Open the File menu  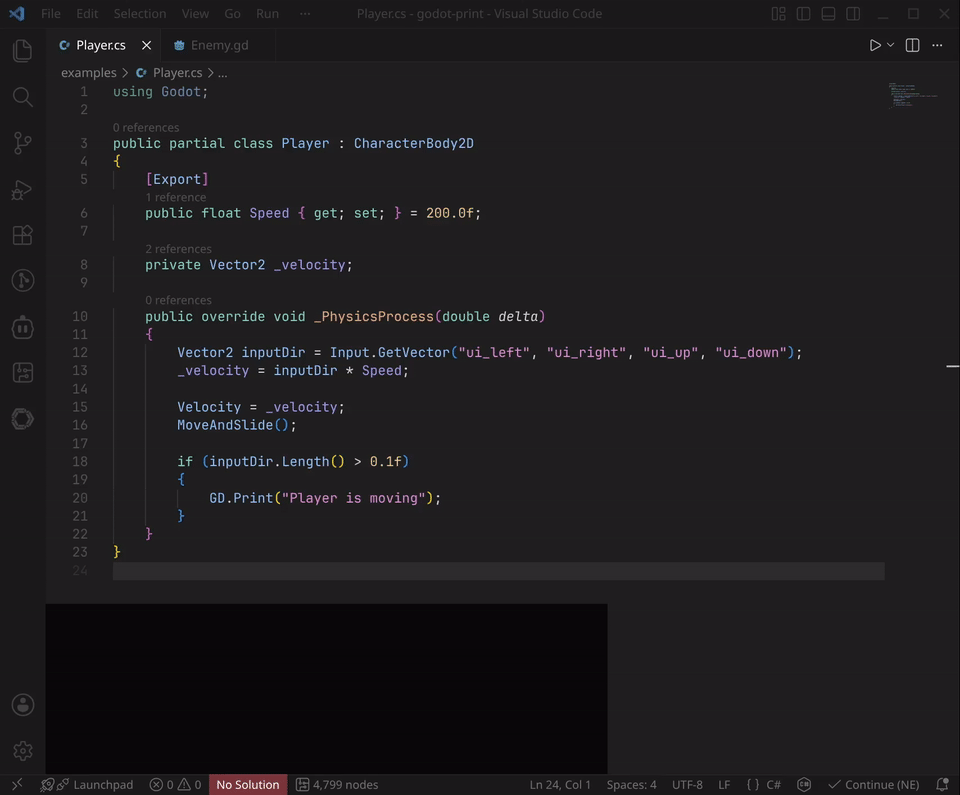tap(51, 13)
